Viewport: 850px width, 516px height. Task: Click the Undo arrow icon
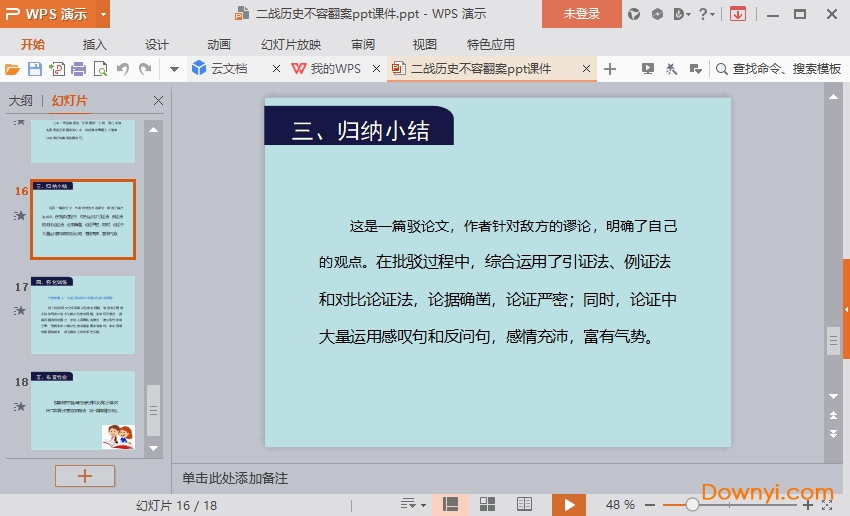tap(123, 69)
